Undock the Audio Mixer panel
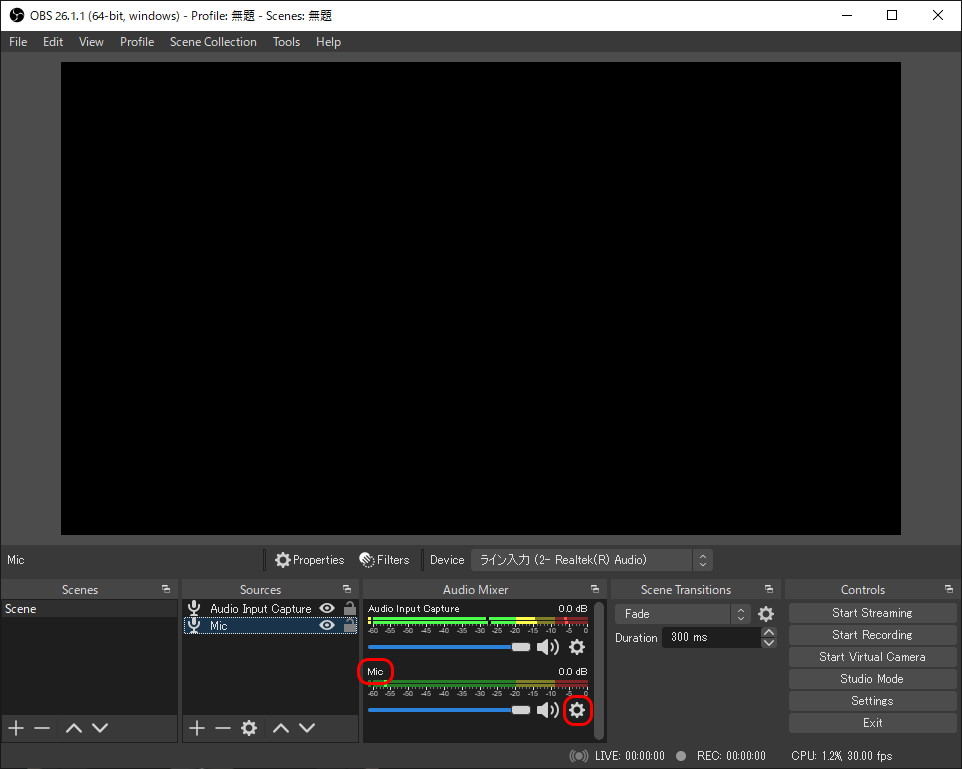This screenshot has width=962, height=769. point(595,589)
